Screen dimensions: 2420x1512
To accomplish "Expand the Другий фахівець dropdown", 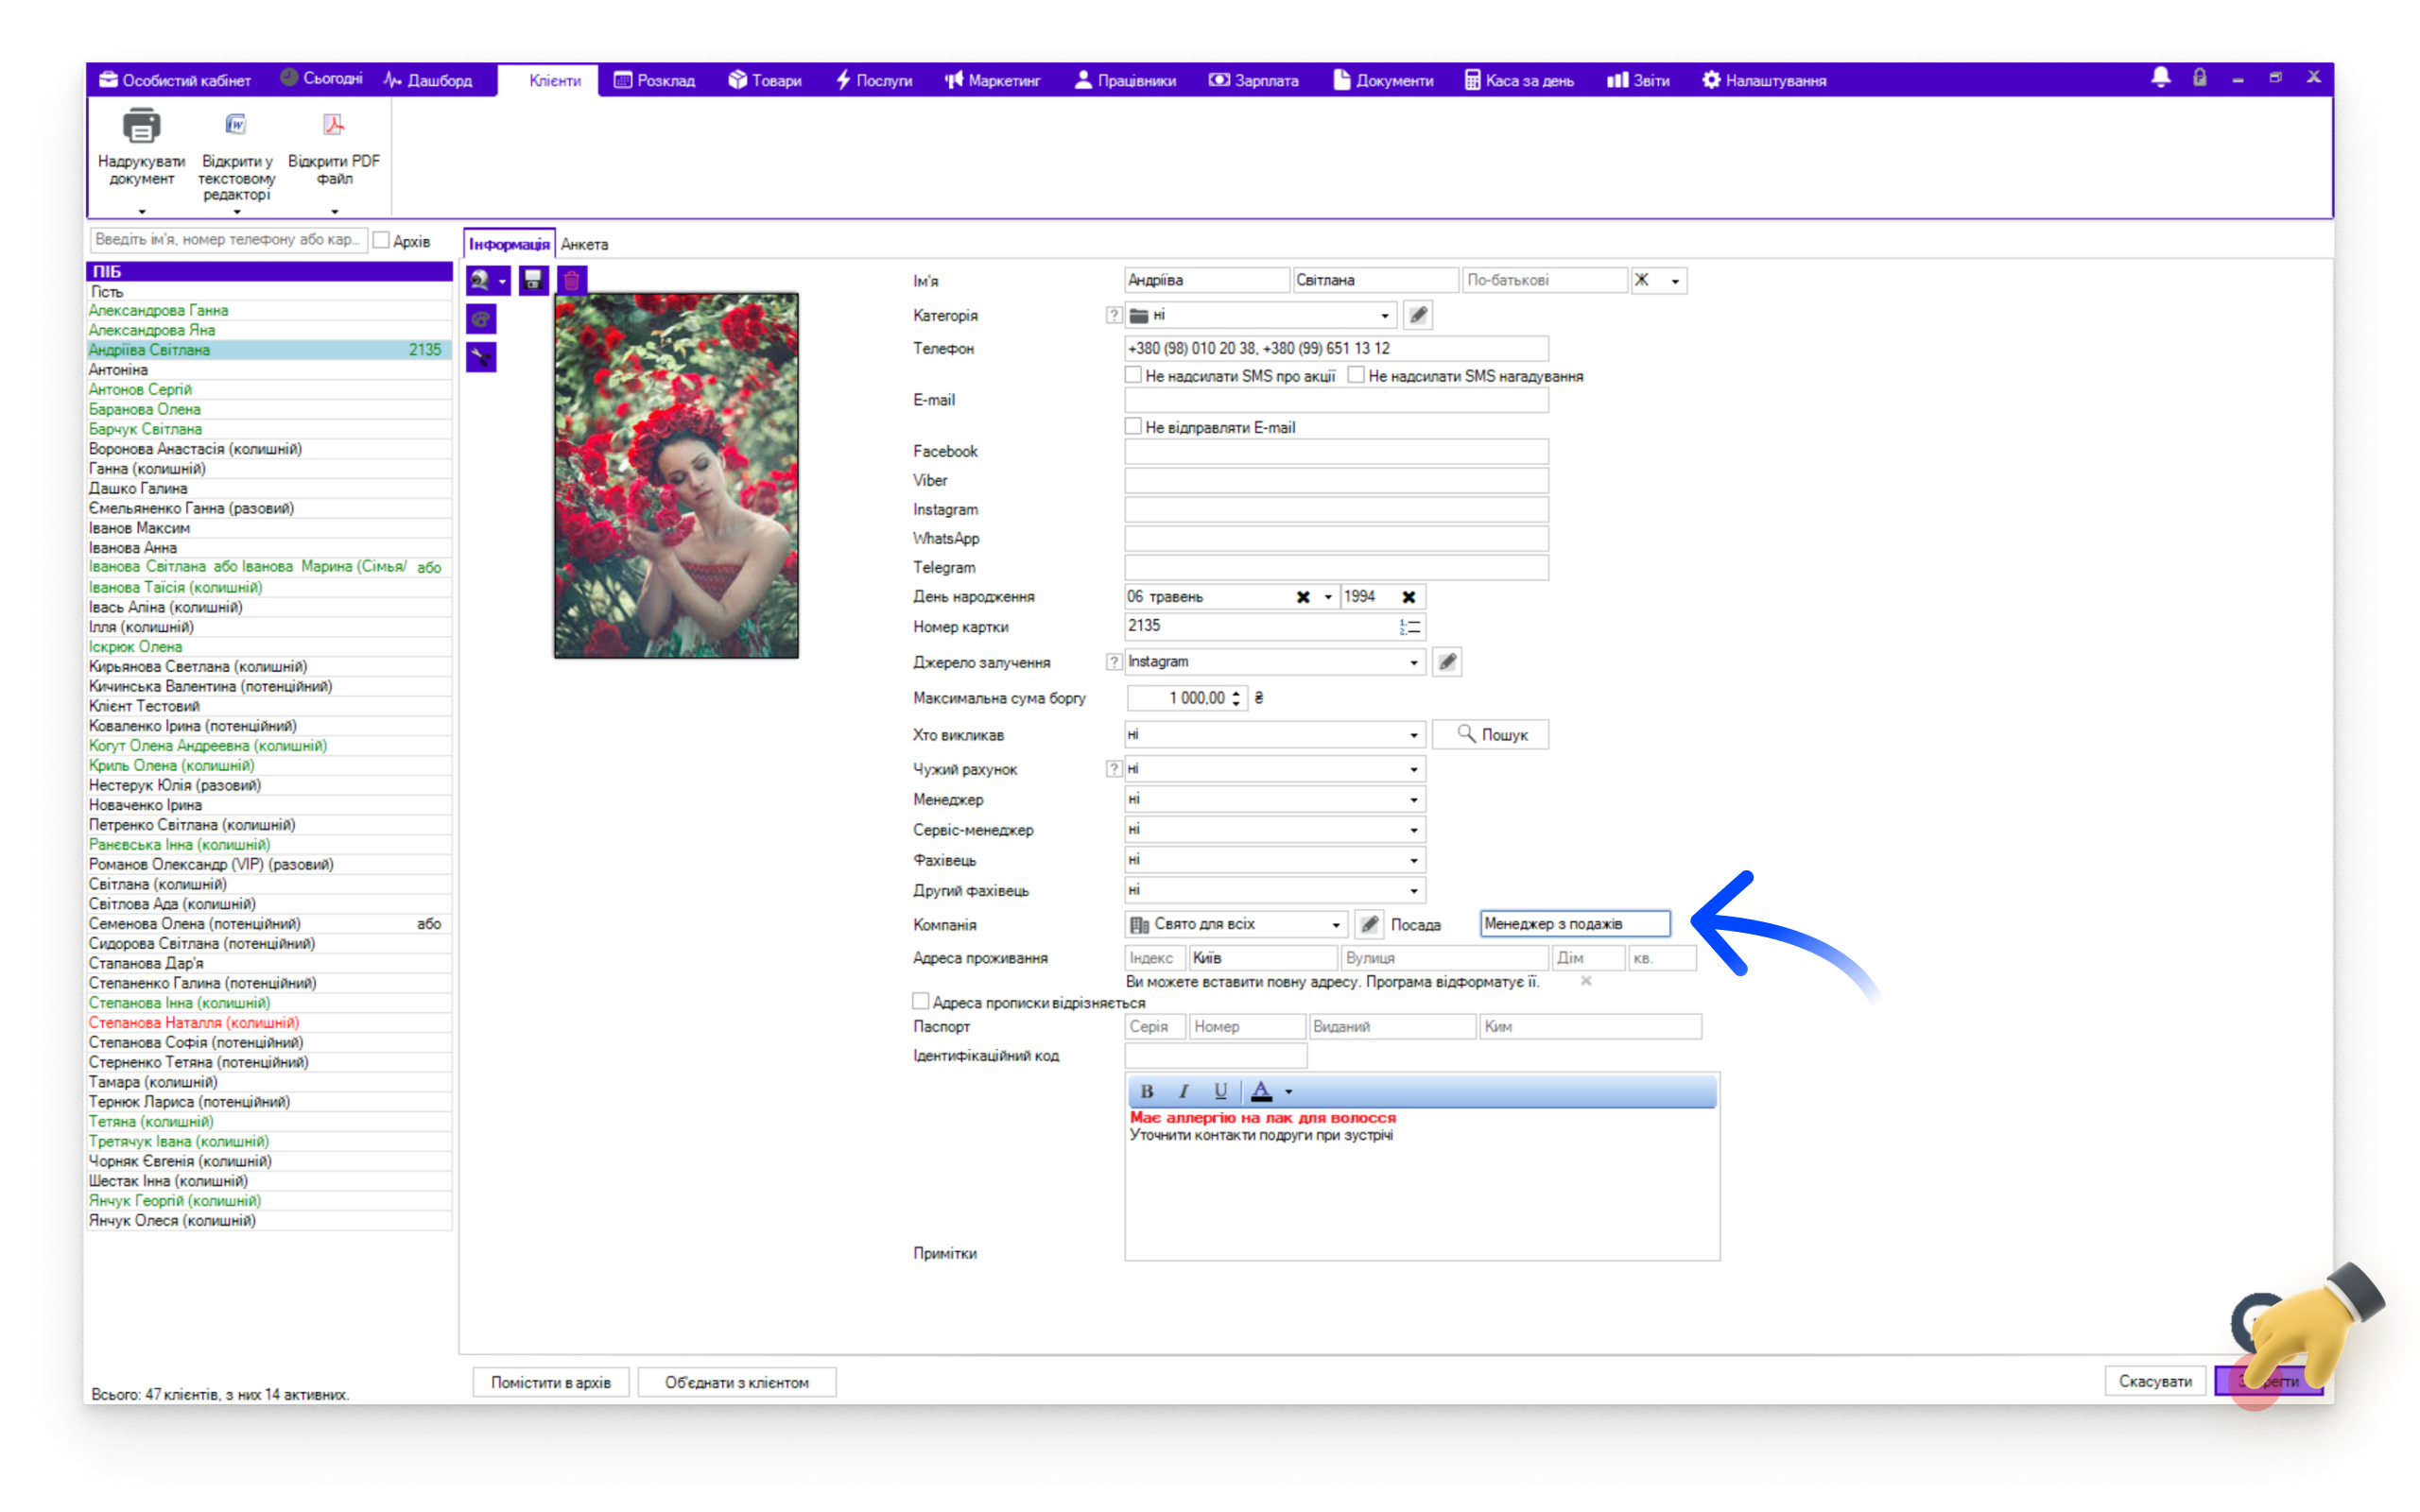I will pyautogui.click(x=1414, y=891).
